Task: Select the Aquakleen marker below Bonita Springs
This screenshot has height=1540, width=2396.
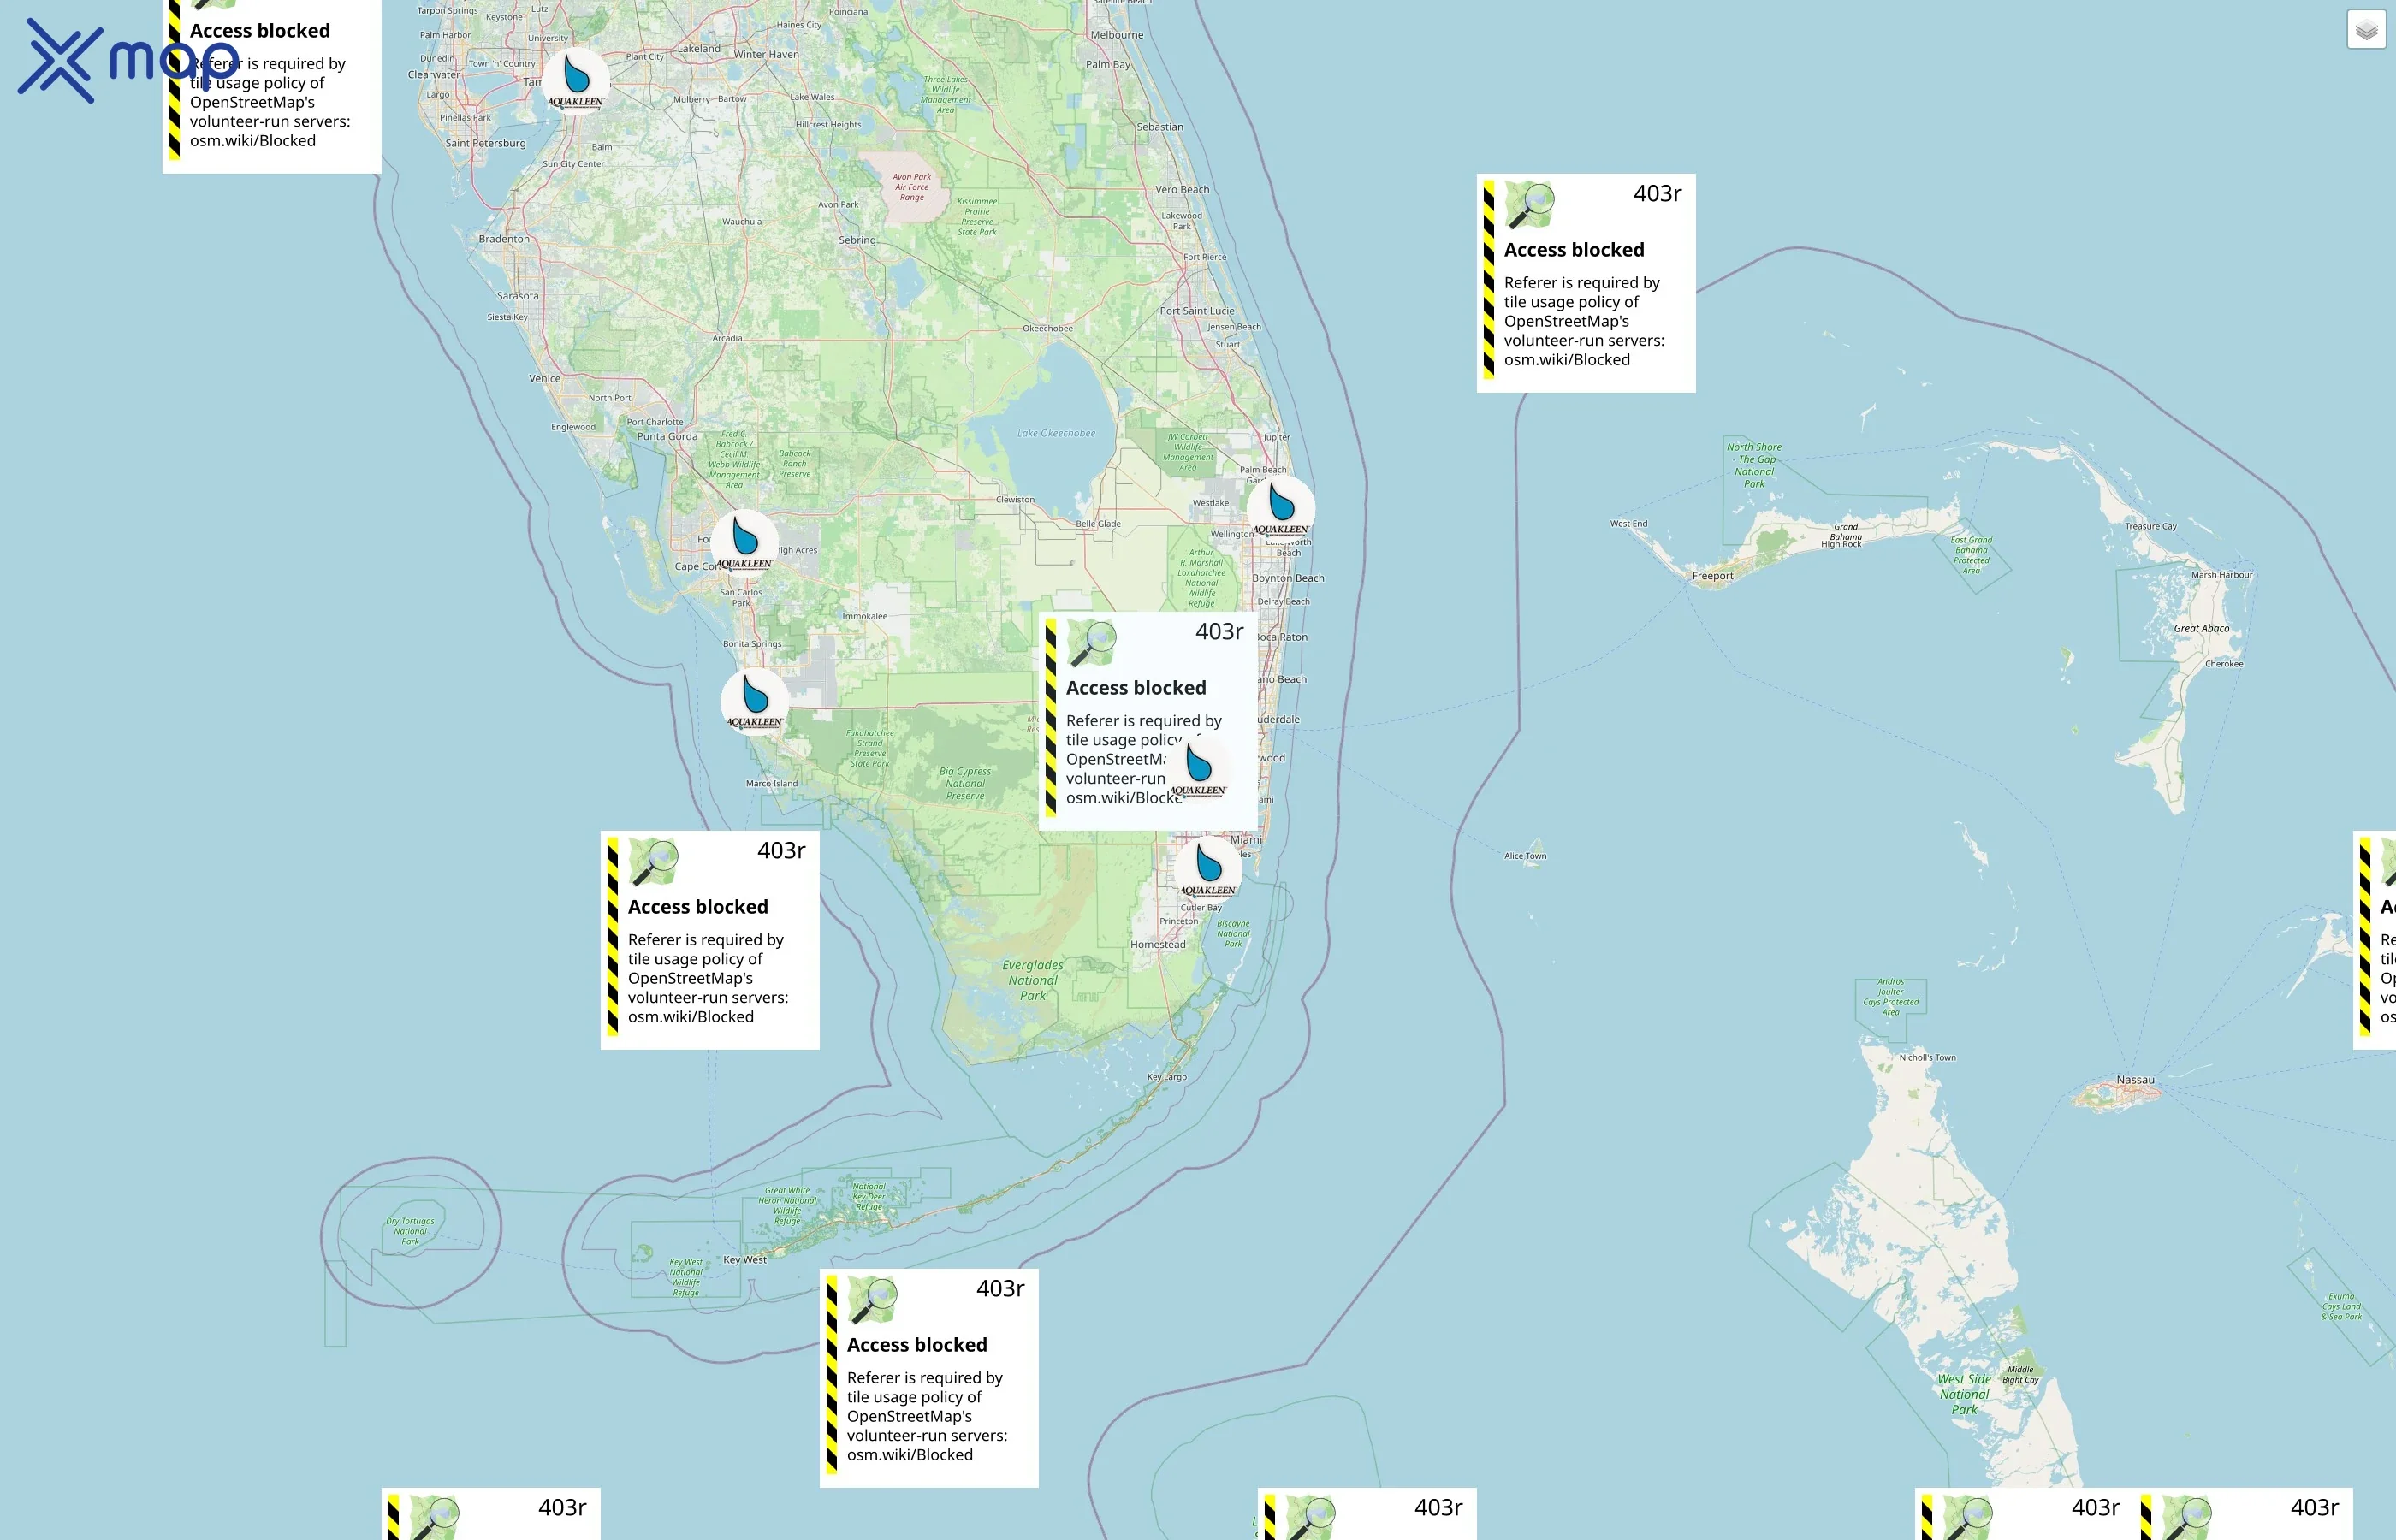Action: pos(754,701)
